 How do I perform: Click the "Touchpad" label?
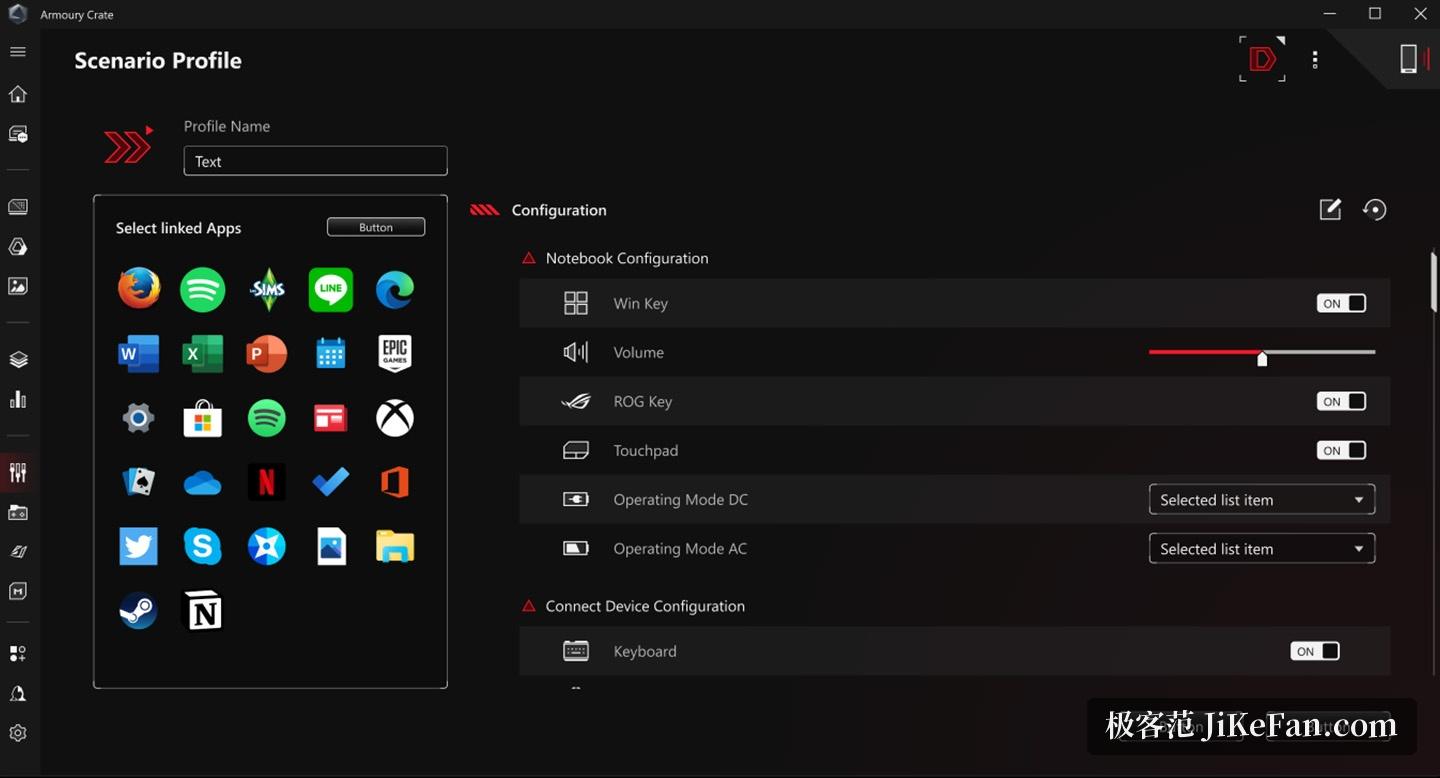[646, 450]
